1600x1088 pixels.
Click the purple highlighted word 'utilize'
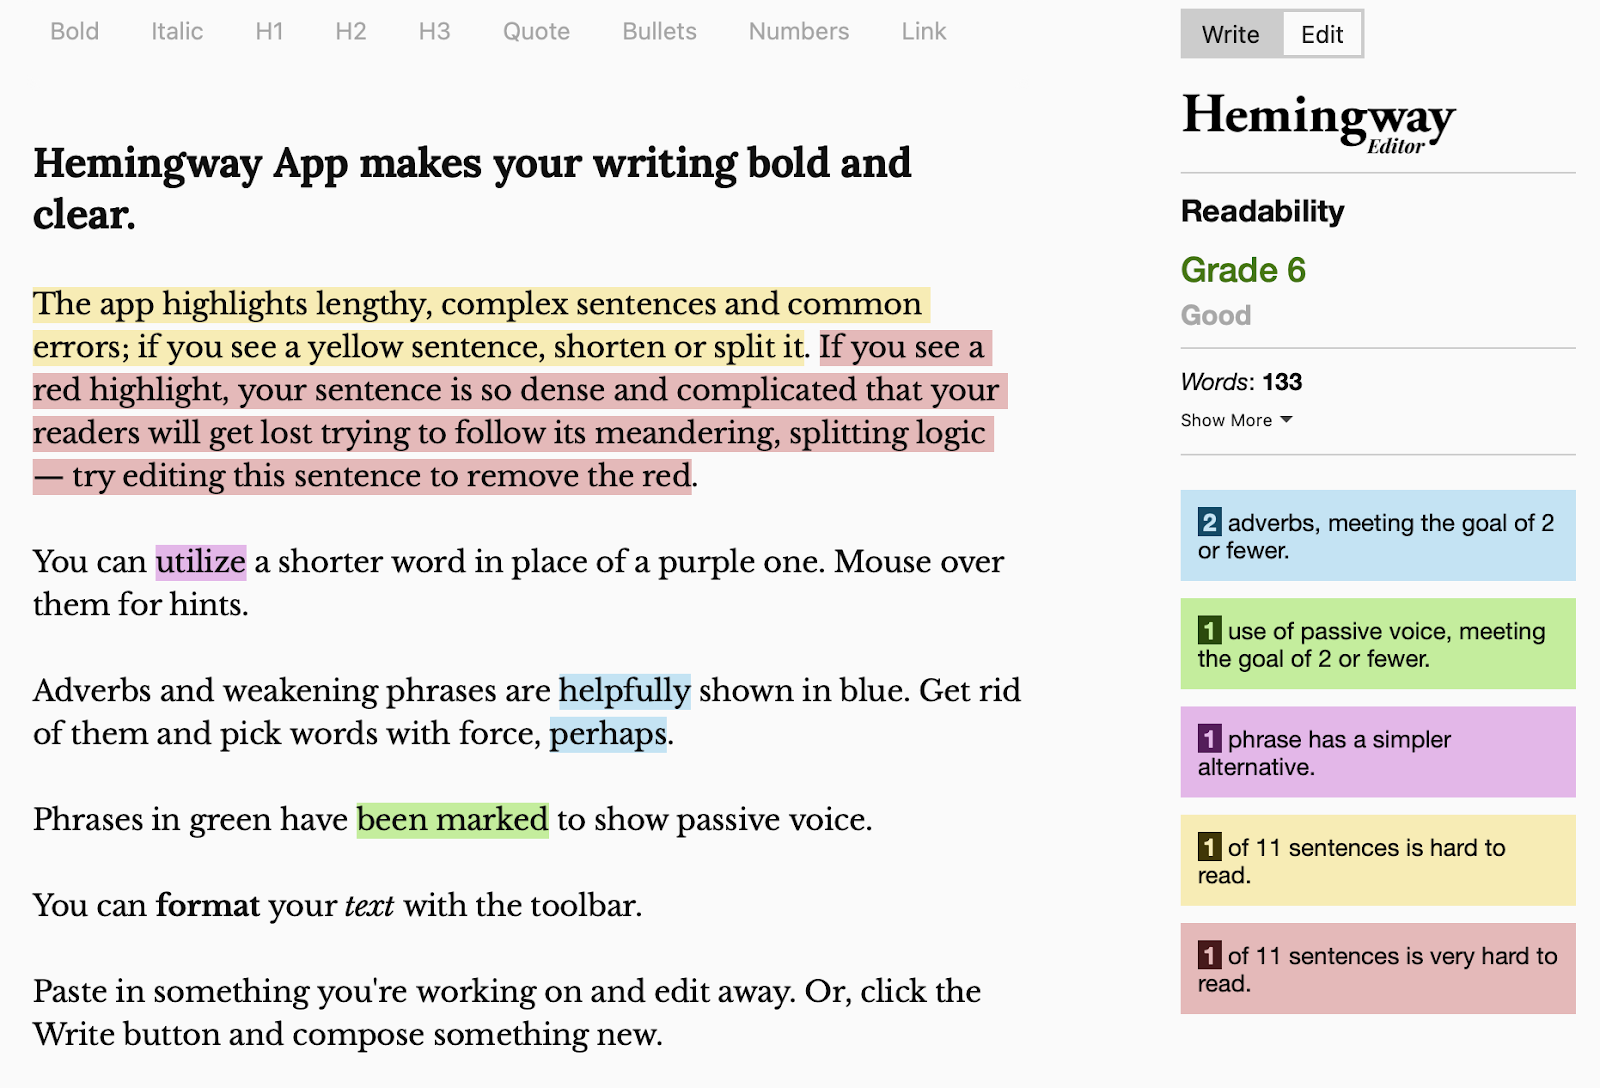click(201, 562)
